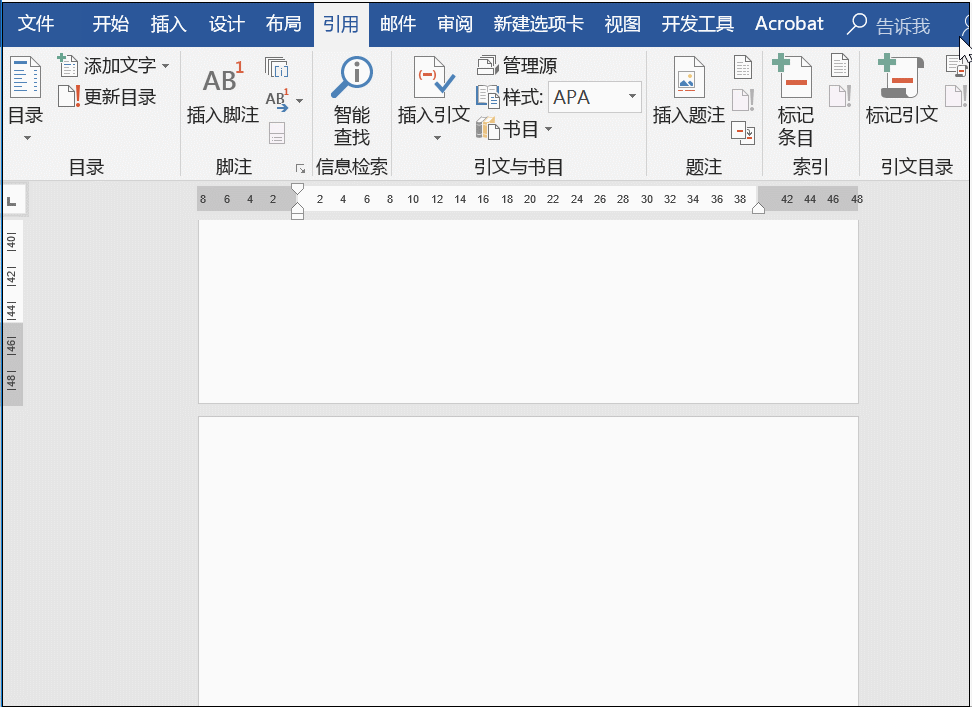Switch to the 邮件 tab
The height and width of the screenshot is (707, 972).
click(x=398, y=24)
